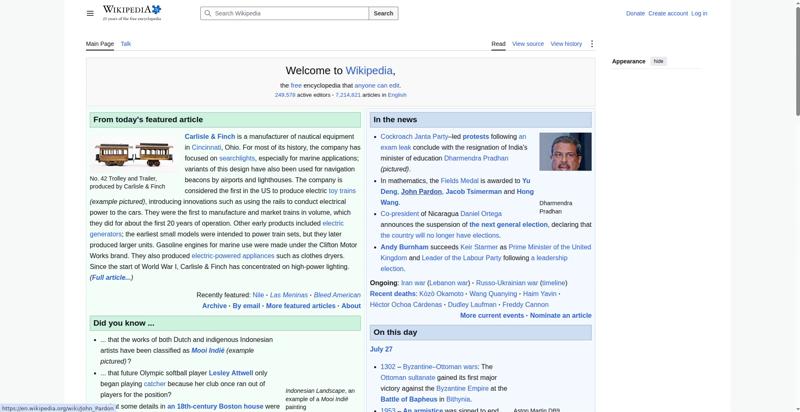Open the By email link

(246, 306)
